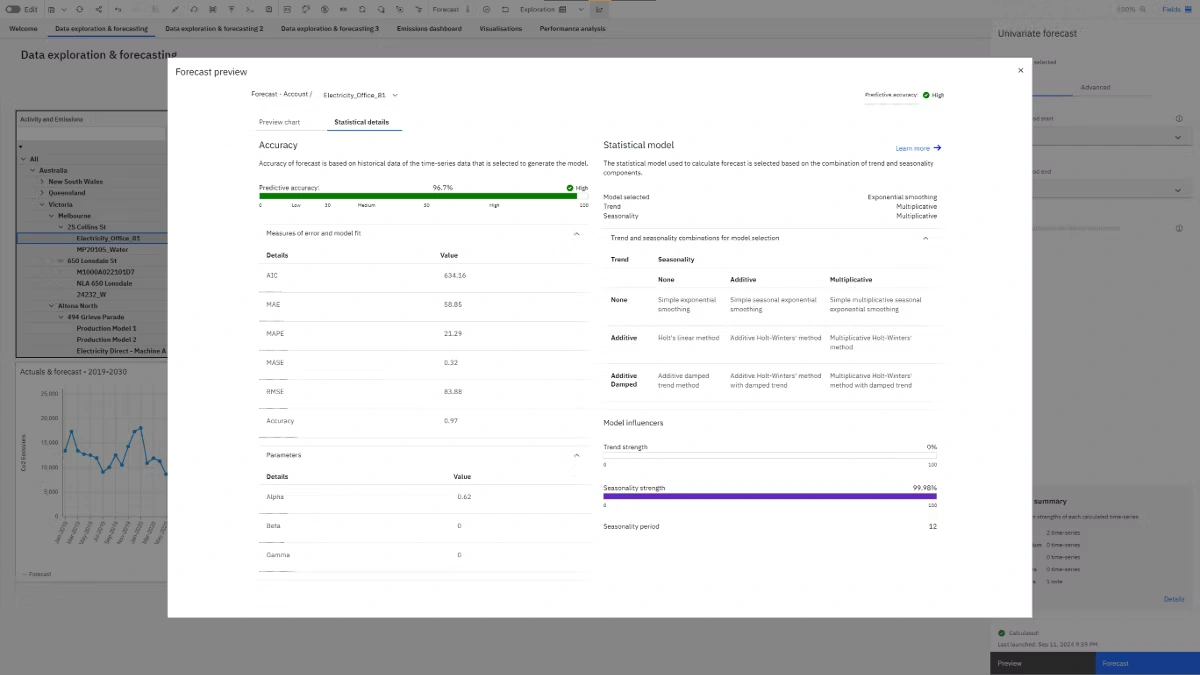The width and height of the screenshot is (1200, 675).
Task: Open the Learn more link
Action: point(912,148)
